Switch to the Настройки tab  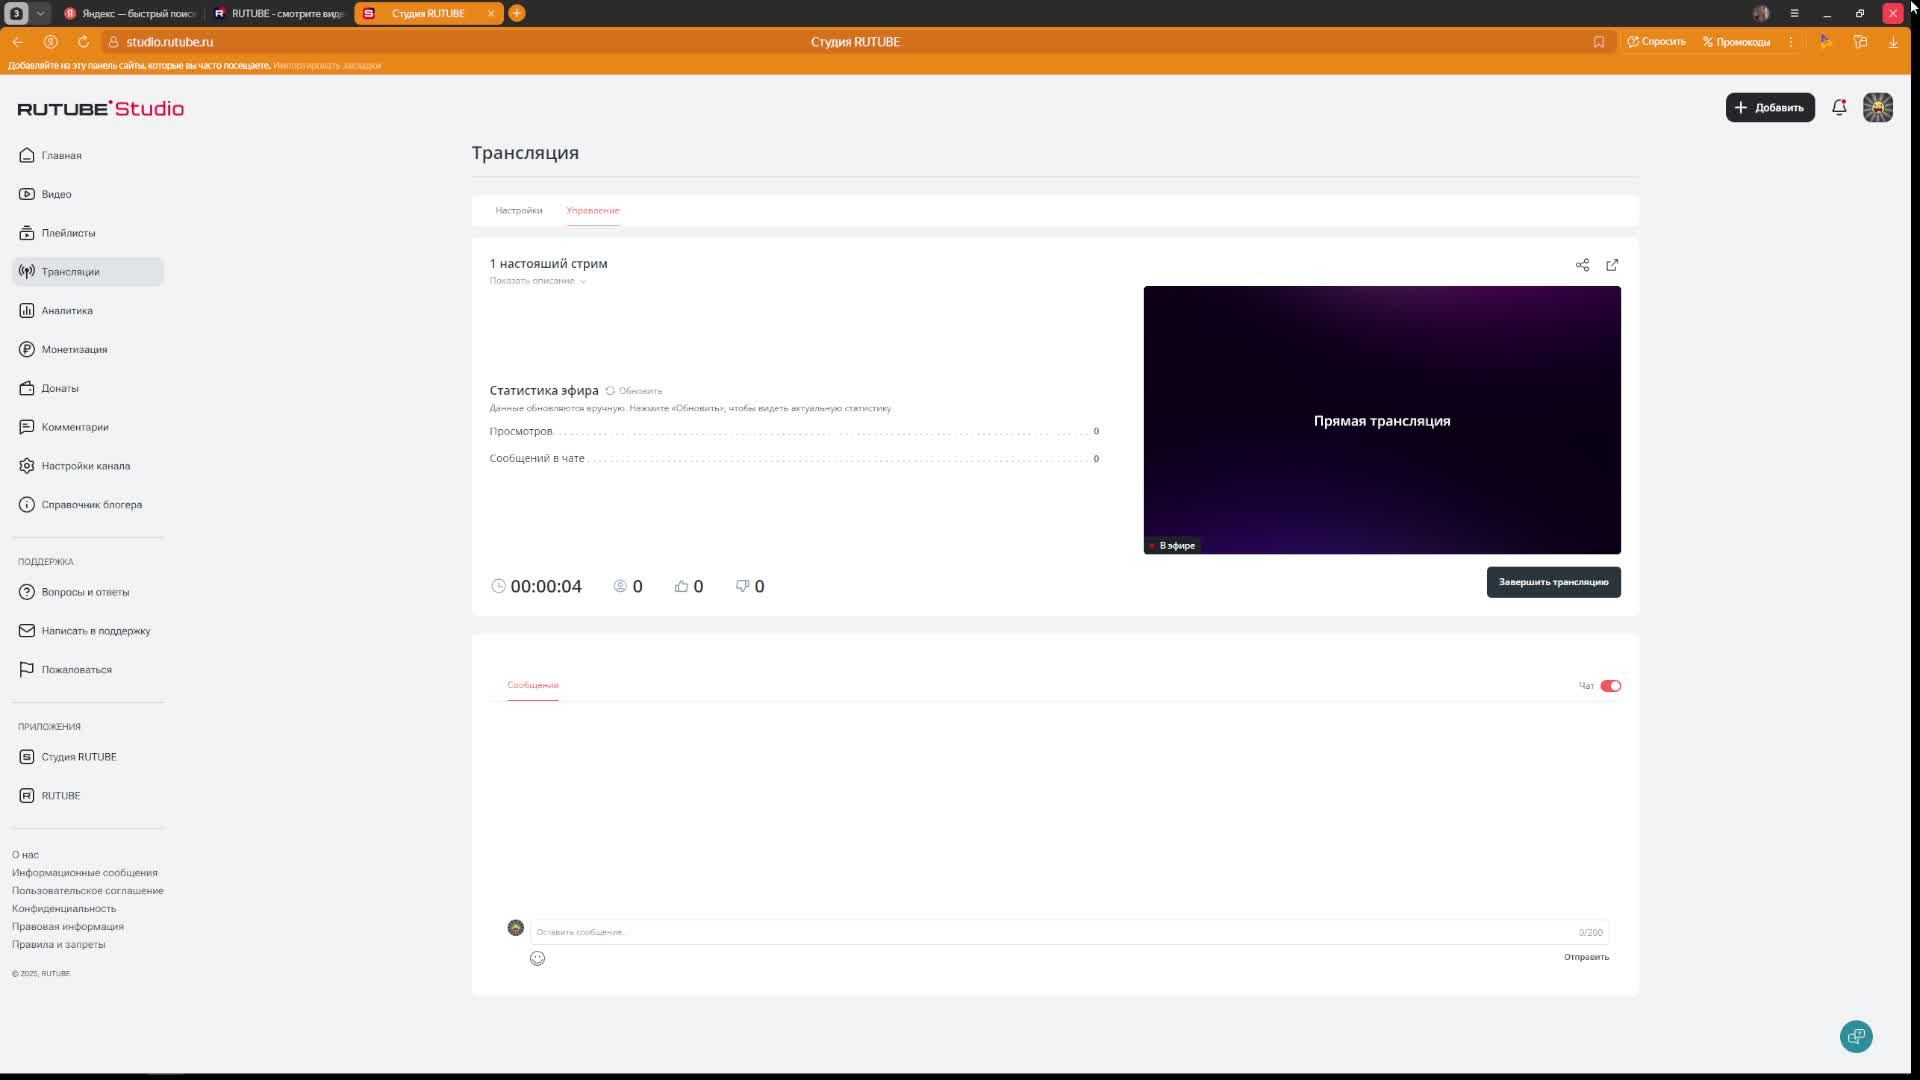tap(518, 210)
